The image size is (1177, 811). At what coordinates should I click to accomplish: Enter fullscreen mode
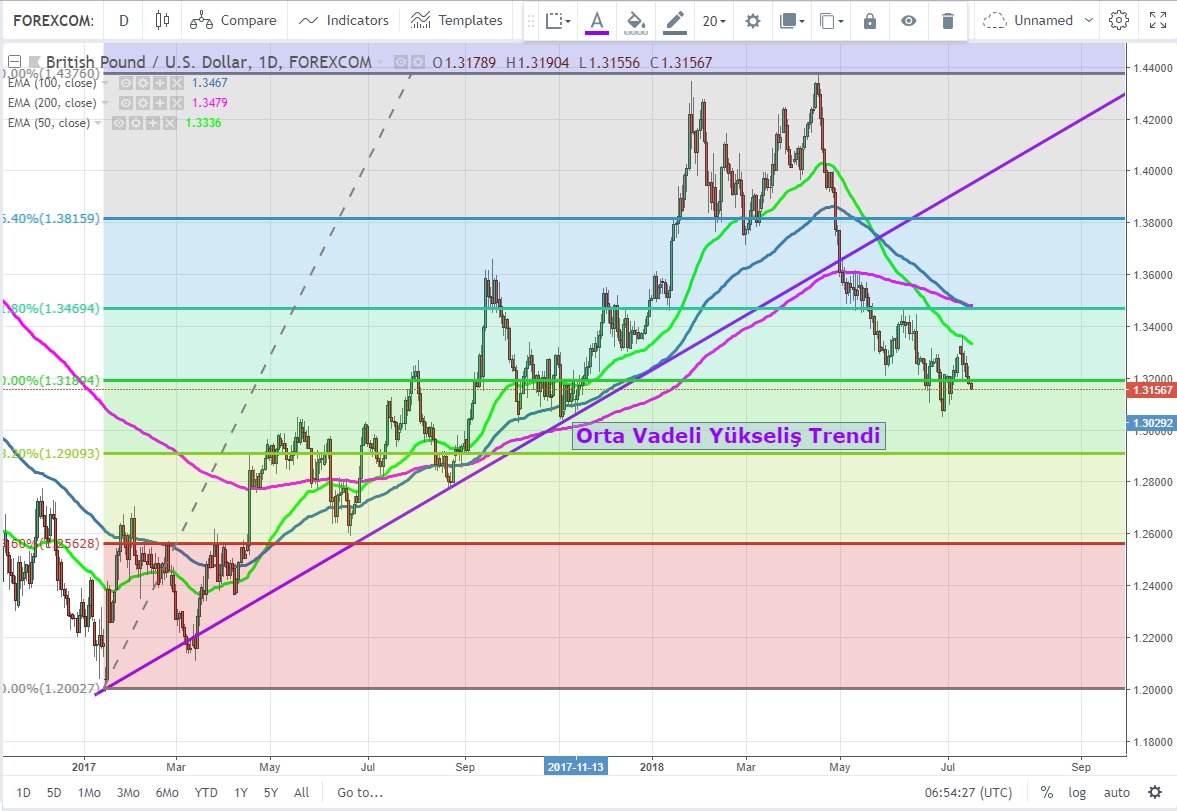point(1157,20)
